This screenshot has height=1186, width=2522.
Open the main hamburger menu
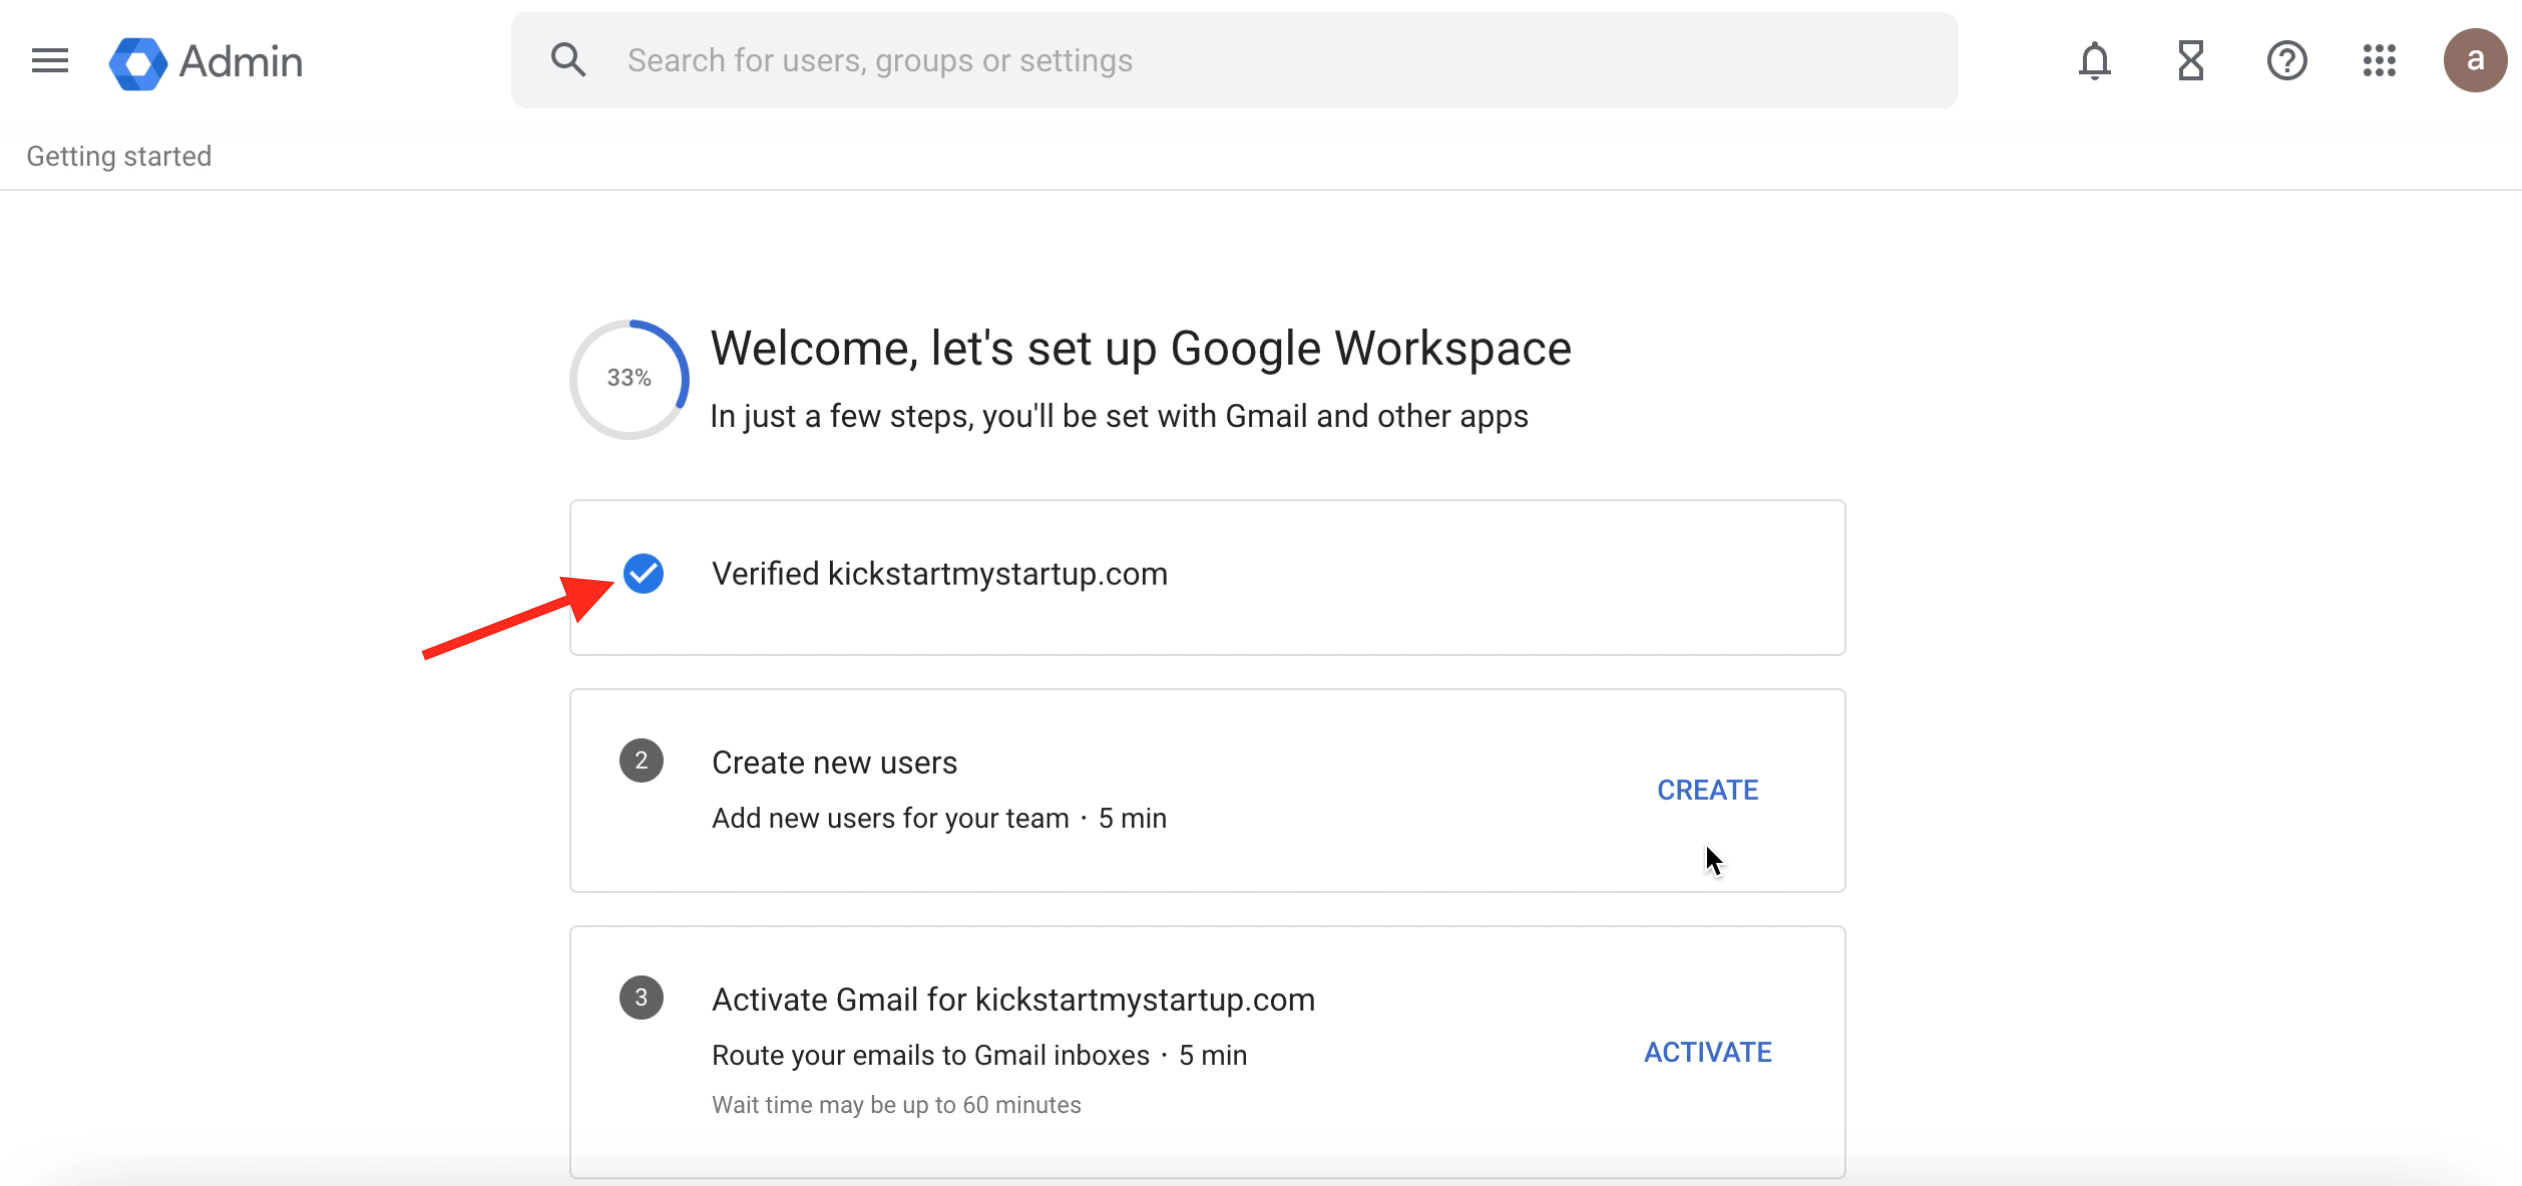point(50,61)
